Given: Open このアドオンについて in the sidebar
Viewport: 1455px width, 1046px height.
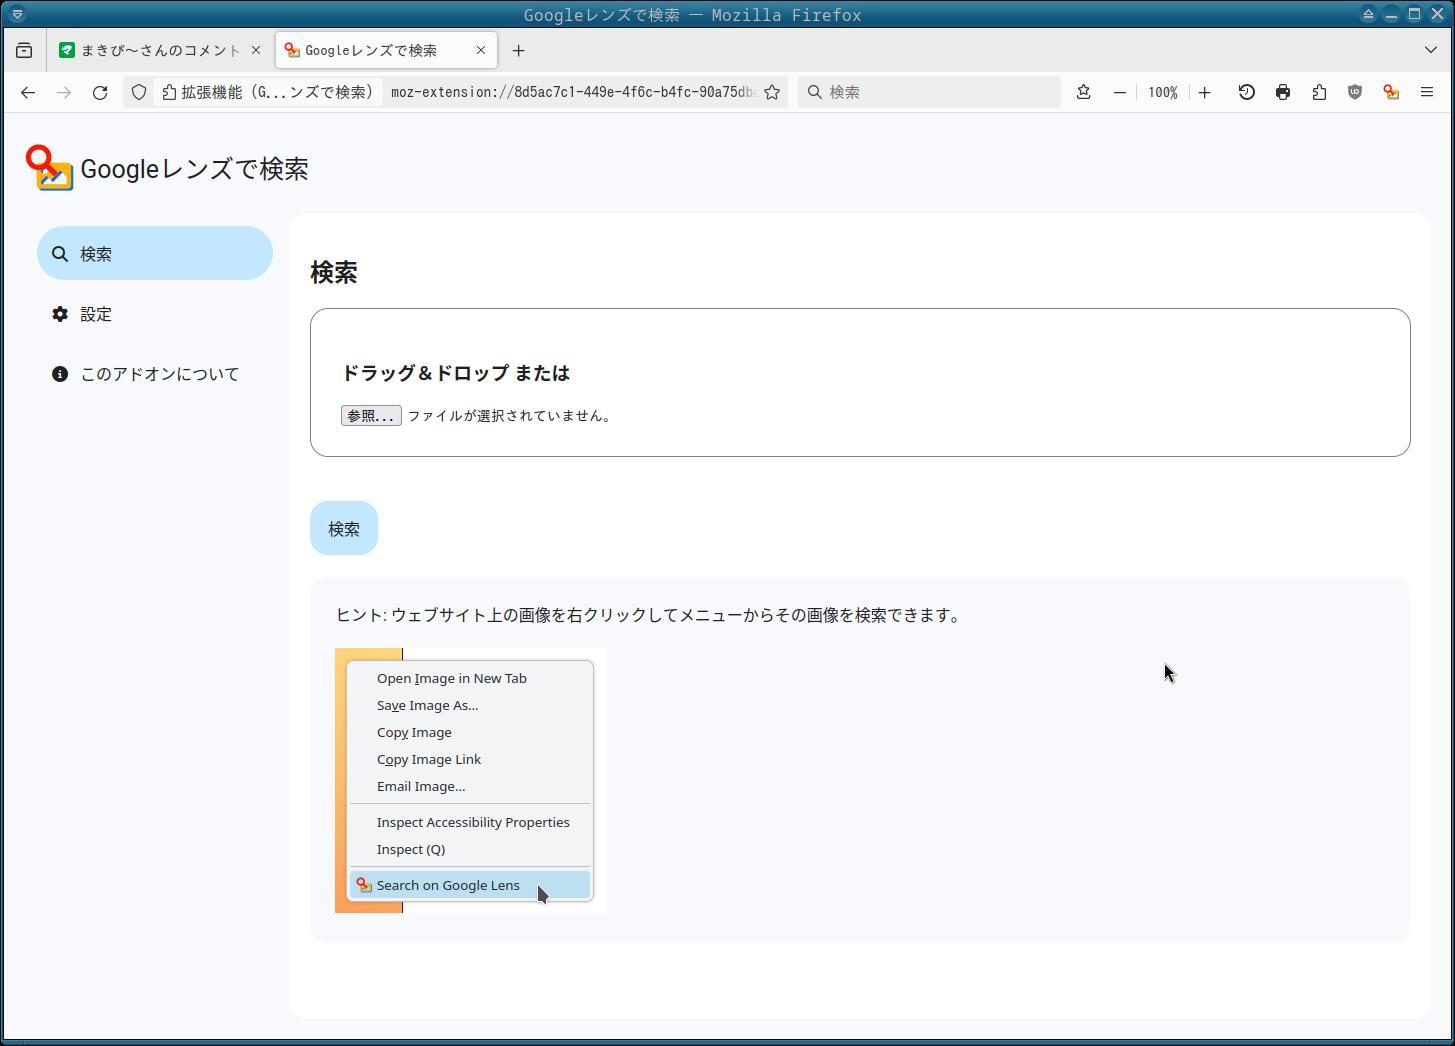Looking at the screenshot, I should click(x=159, y=374).
